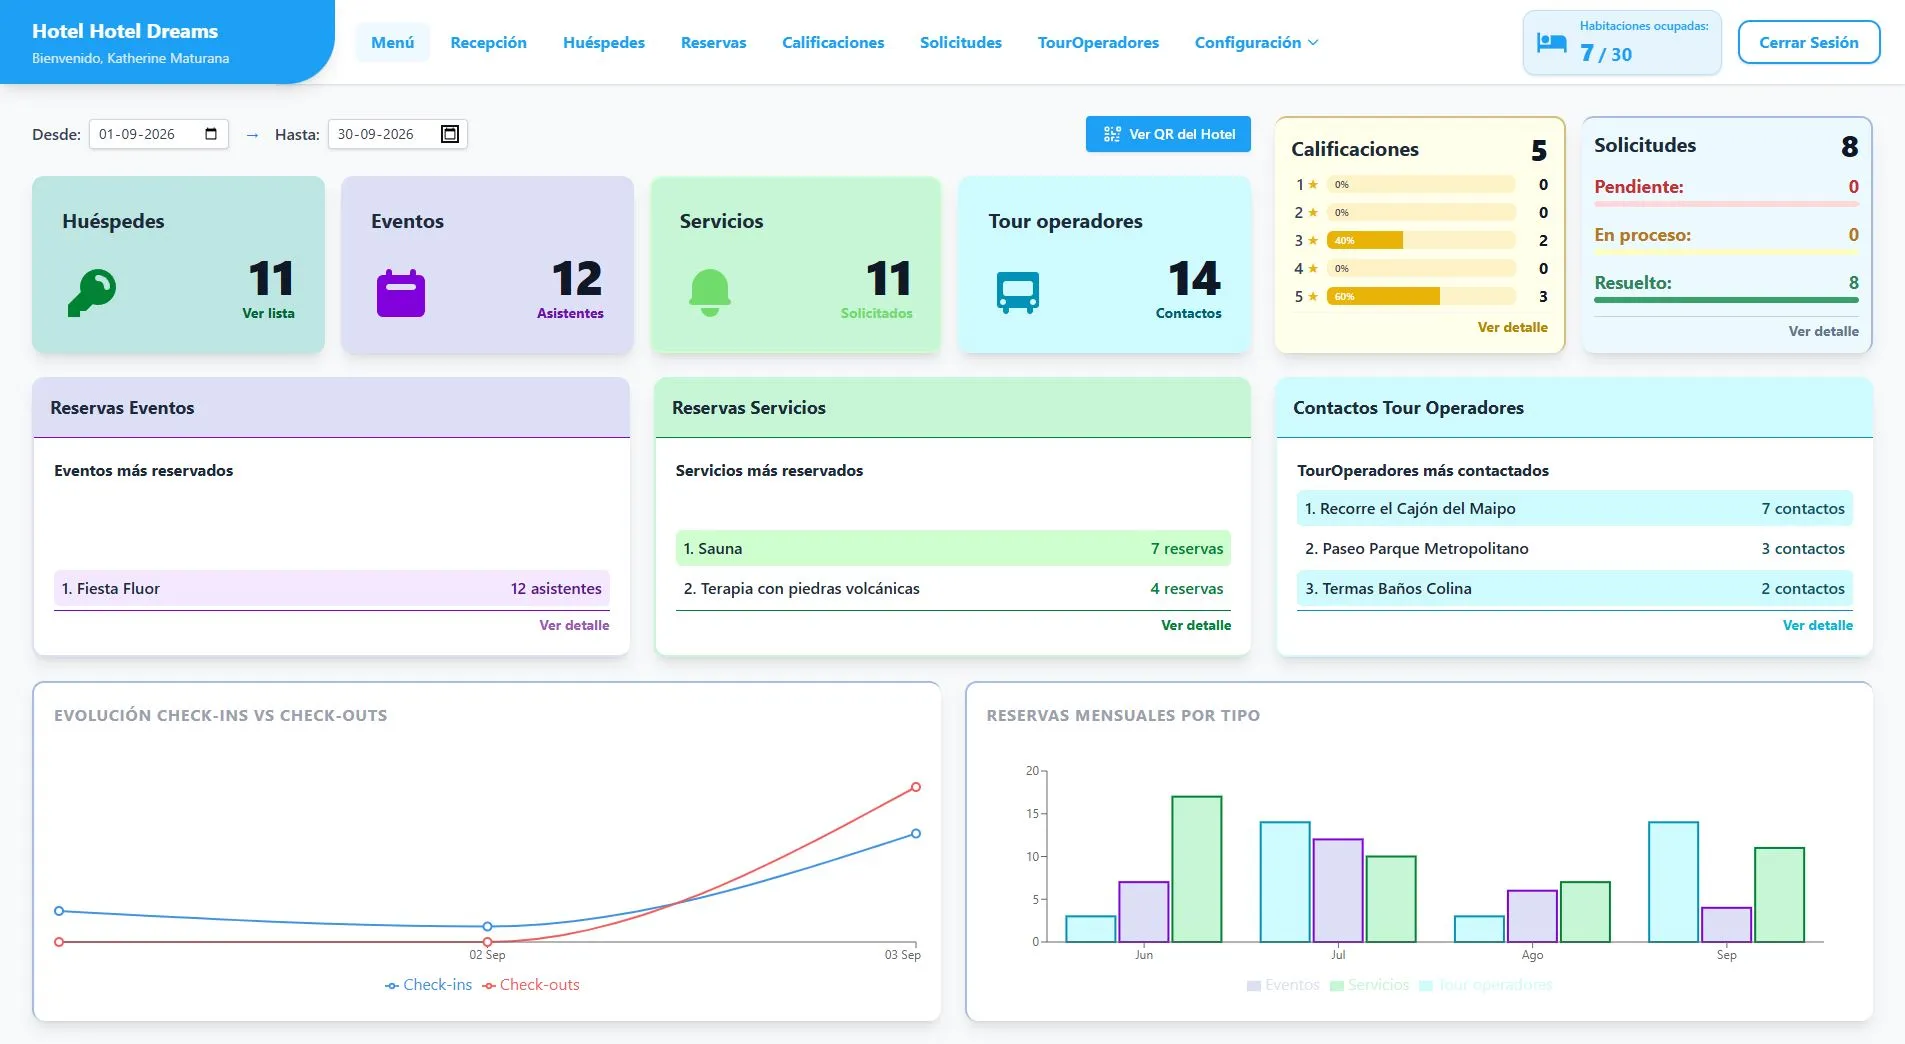Screen dimensions: 1905x1044
Task: Click Ver lista in Huéspedes card
Action: point(268,313)
